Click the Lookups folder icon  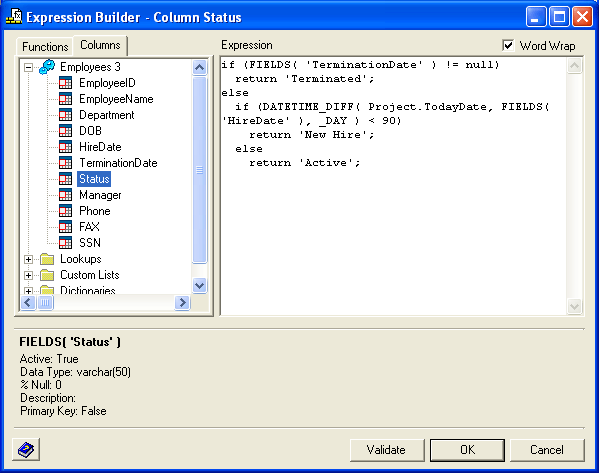point(47,259)
